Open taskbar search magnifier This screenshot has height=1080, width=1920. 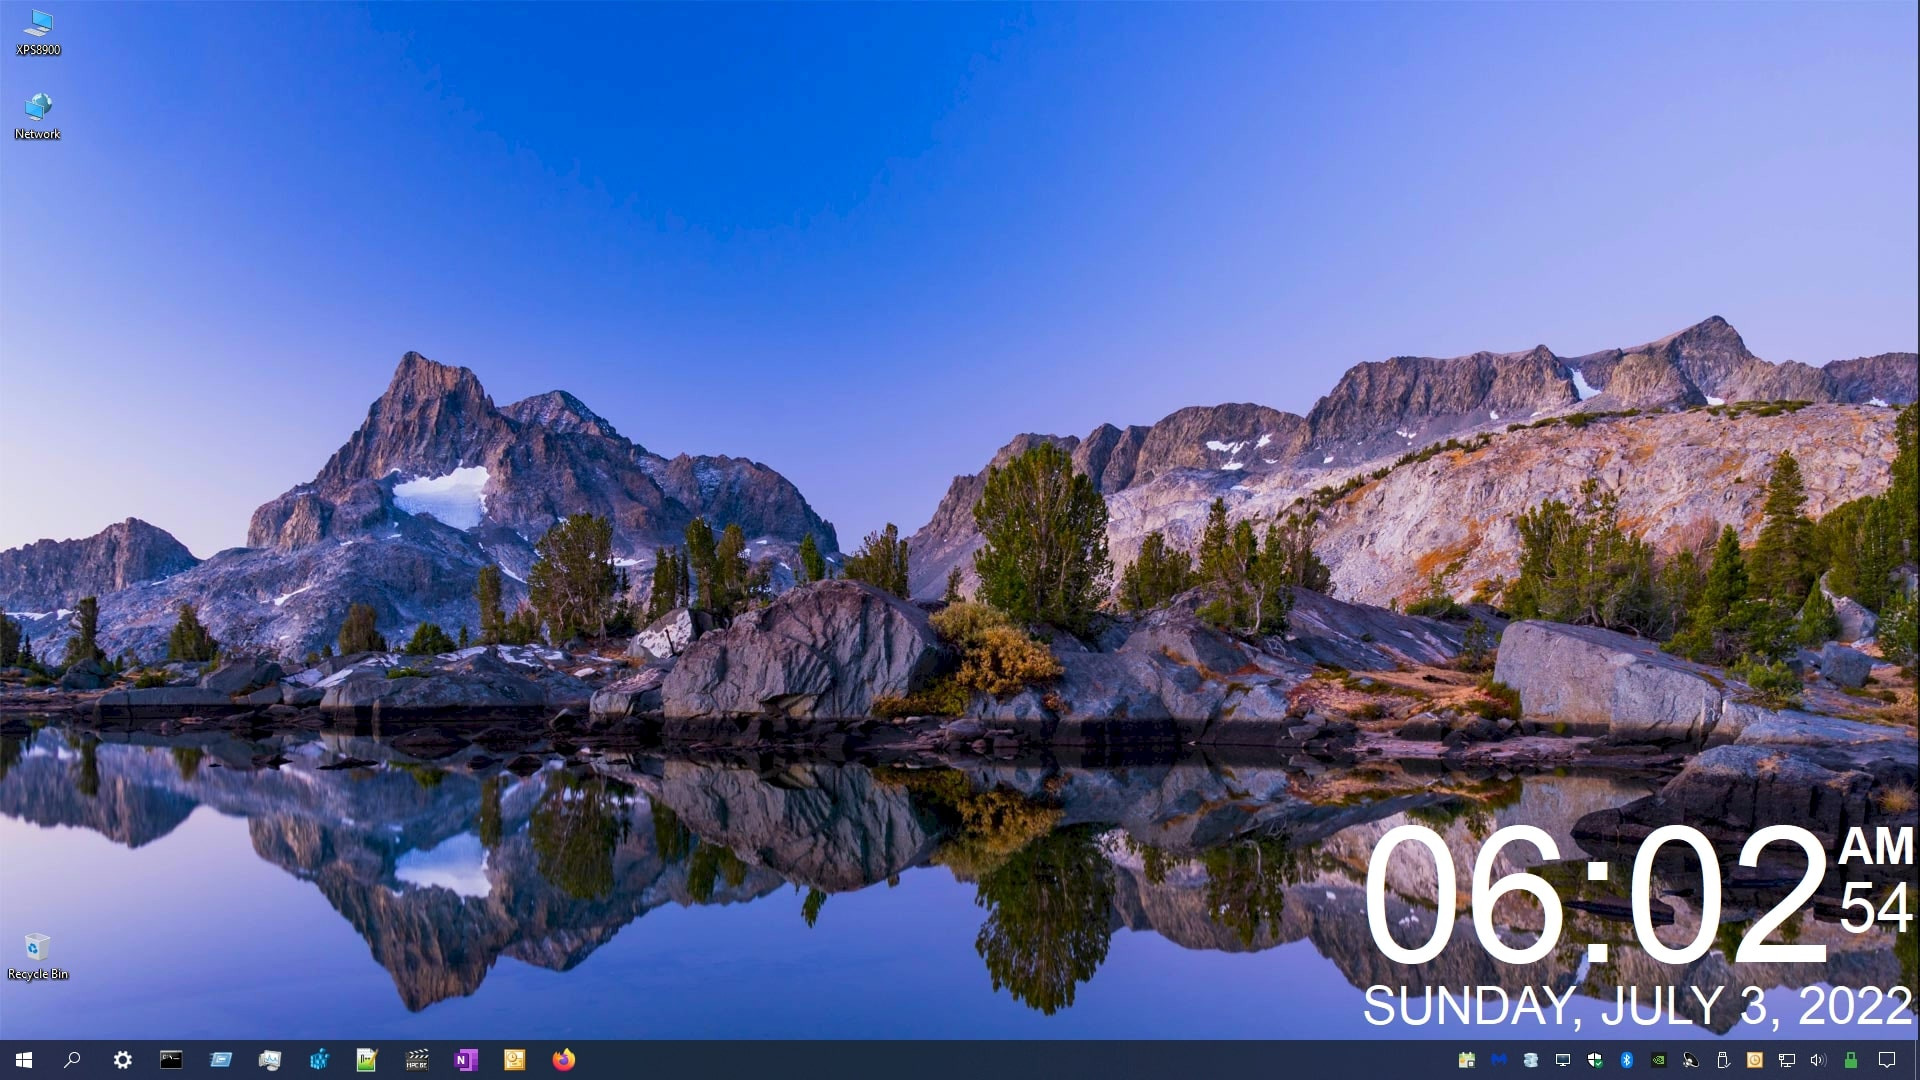(72, 1060)
